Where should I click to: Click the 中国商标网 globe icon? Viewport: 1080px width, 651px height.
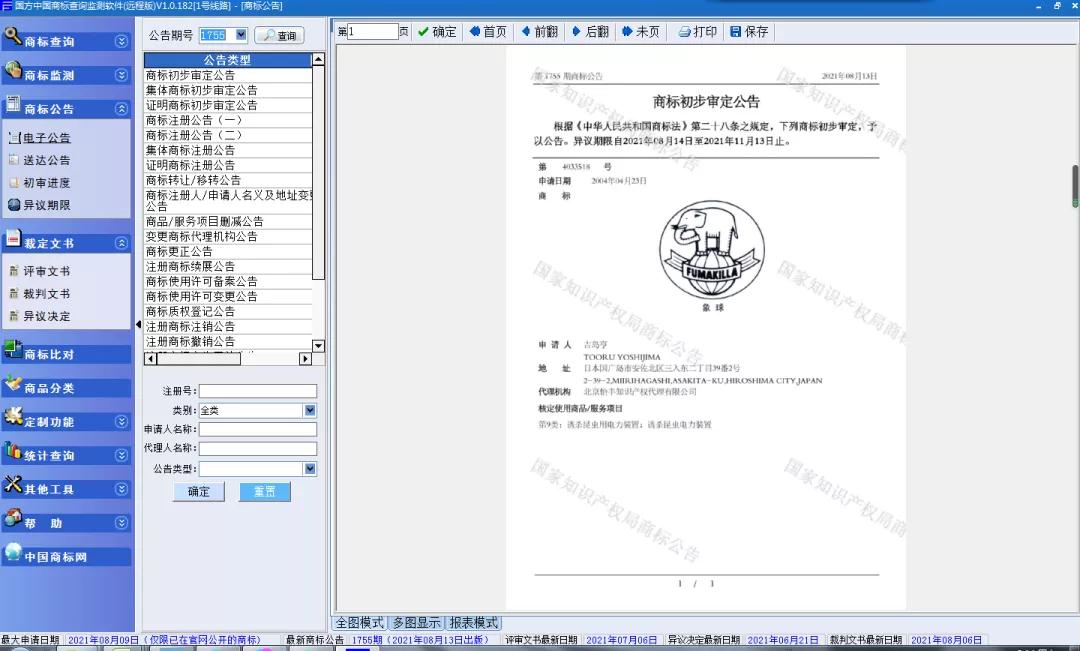click(x=13, y=553)
